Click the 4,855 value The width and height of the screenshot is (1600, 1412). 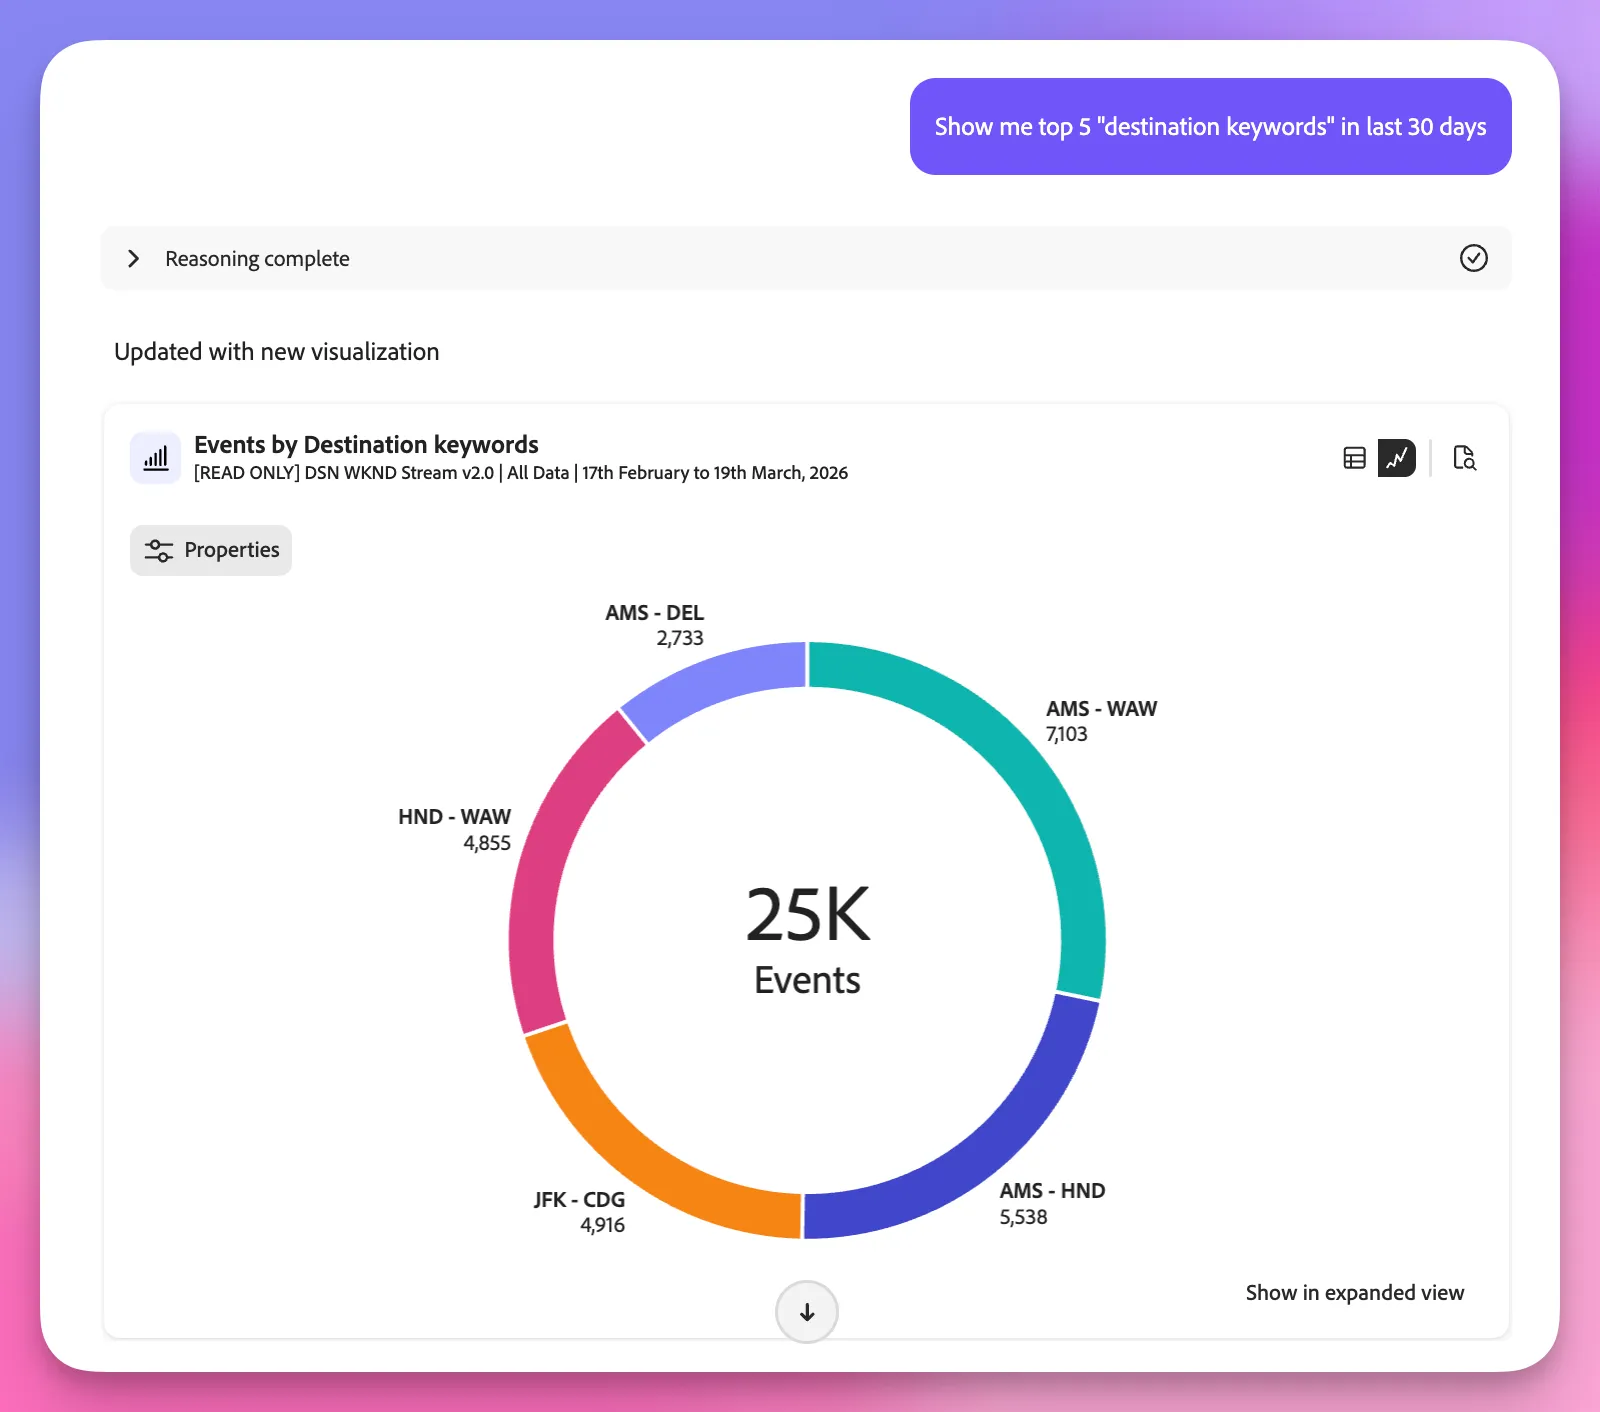487,843
